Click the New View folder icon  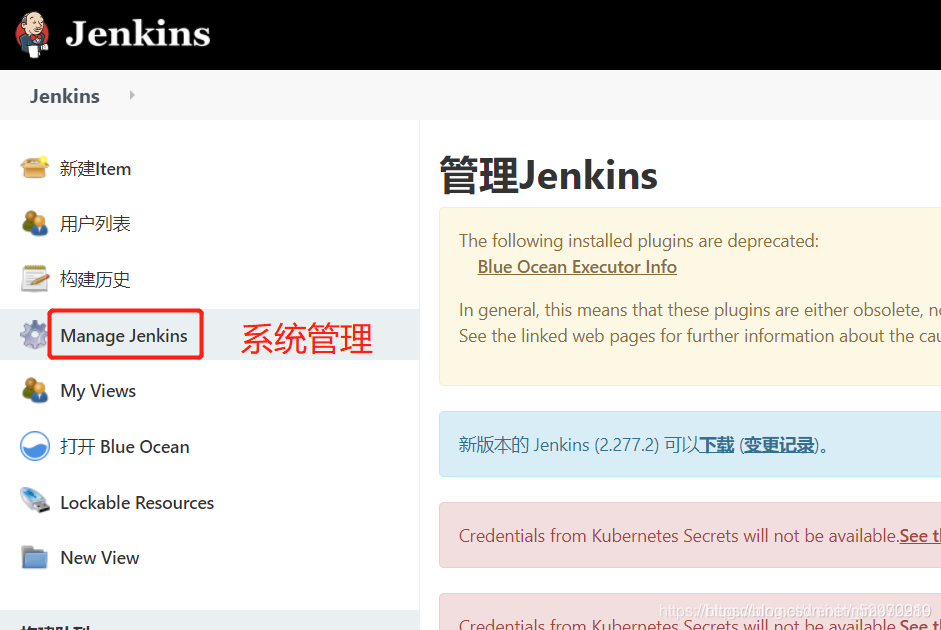pyautogui.click(x=34, y=557)
